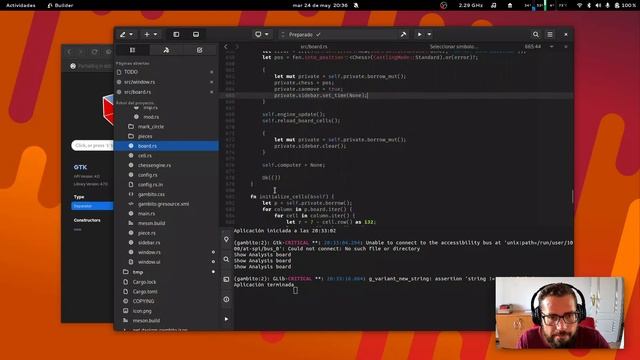Open the search magnifier in header bar
Image resolution: width=640 pixels, height=360 pixels.
(536, 35)
